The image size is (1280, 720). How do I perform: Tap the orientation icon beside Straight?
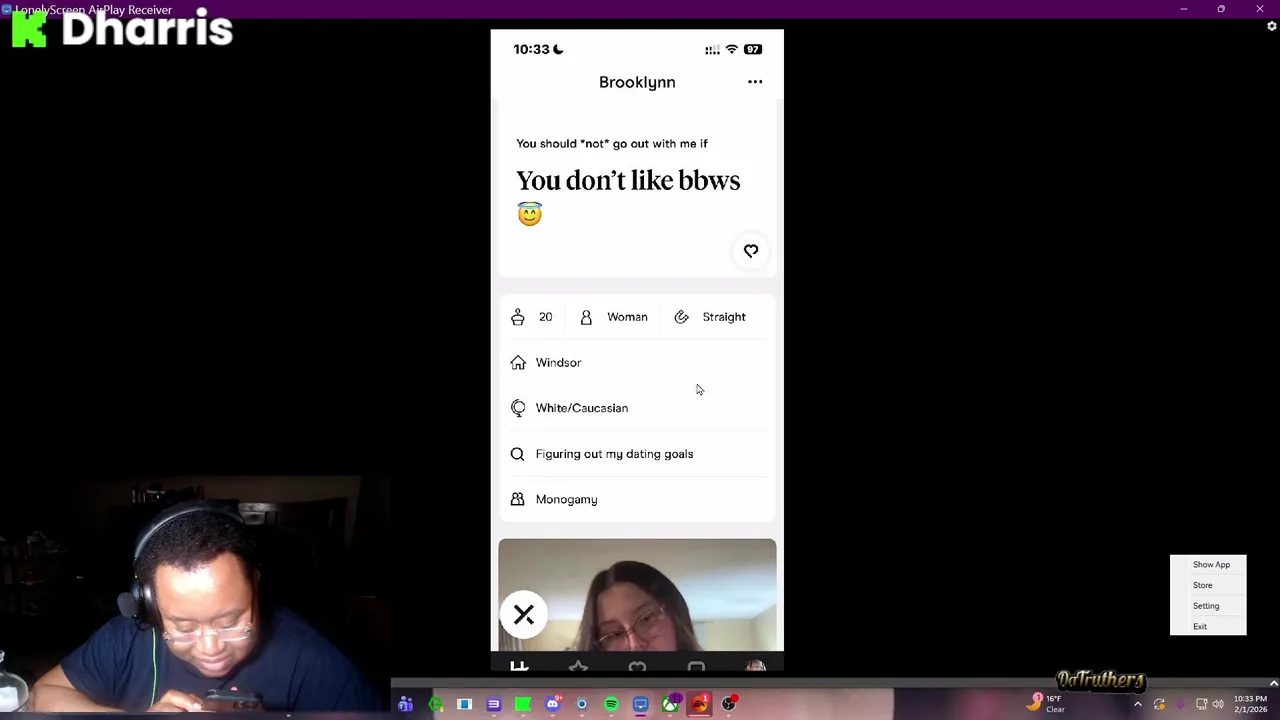(x=681, y=317)
